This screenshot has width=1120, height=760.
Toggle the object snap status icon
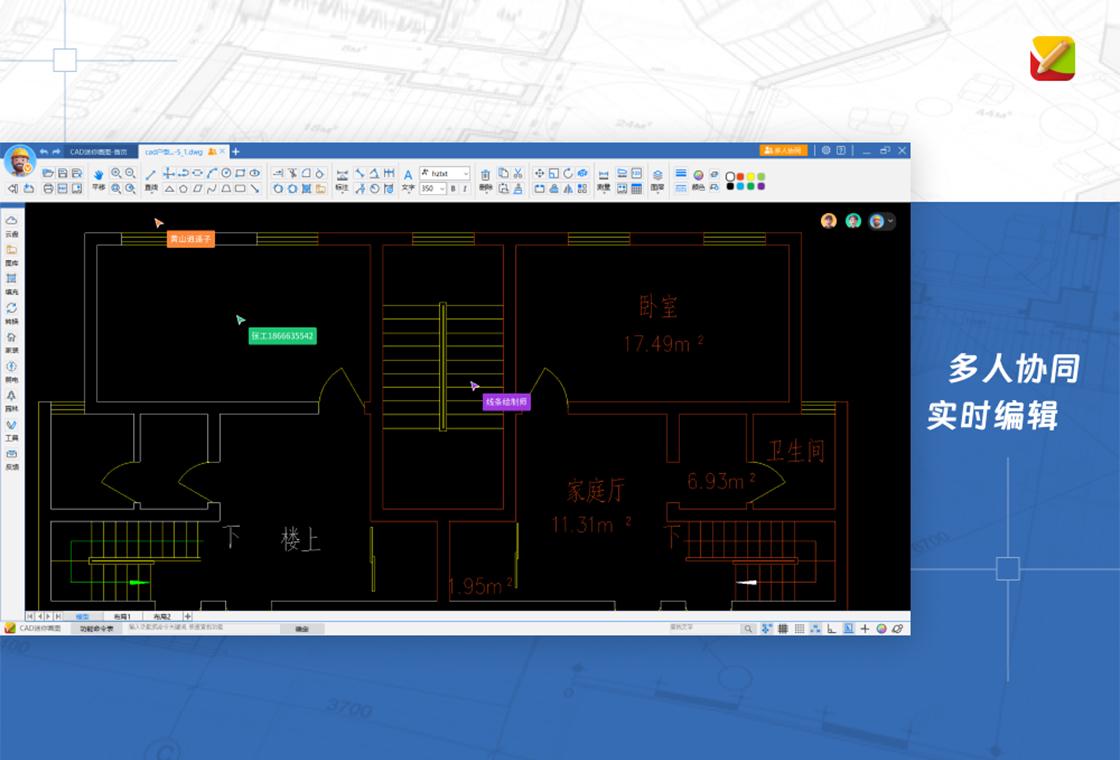click(815, 629)
